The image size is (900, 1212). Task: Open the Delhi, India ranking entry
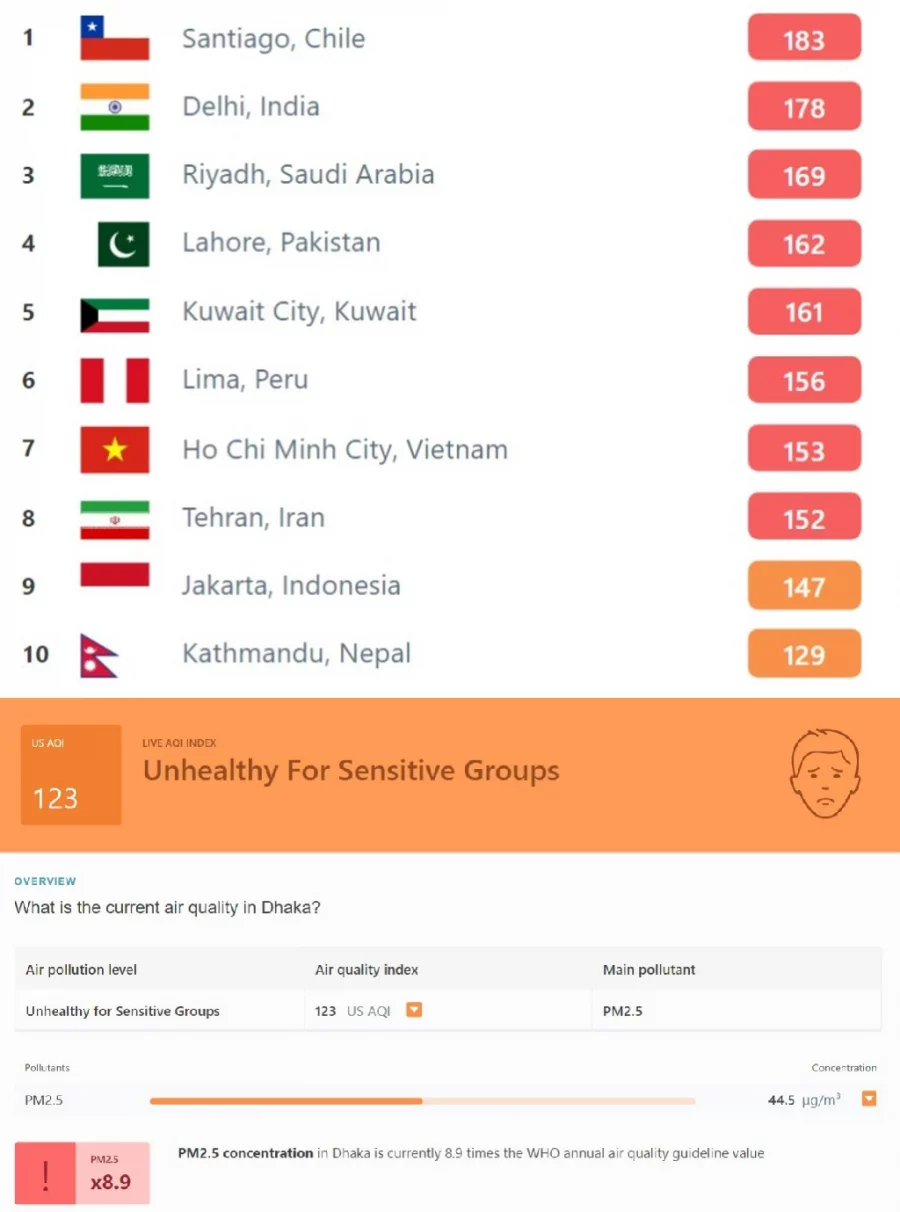coord(250,107)
